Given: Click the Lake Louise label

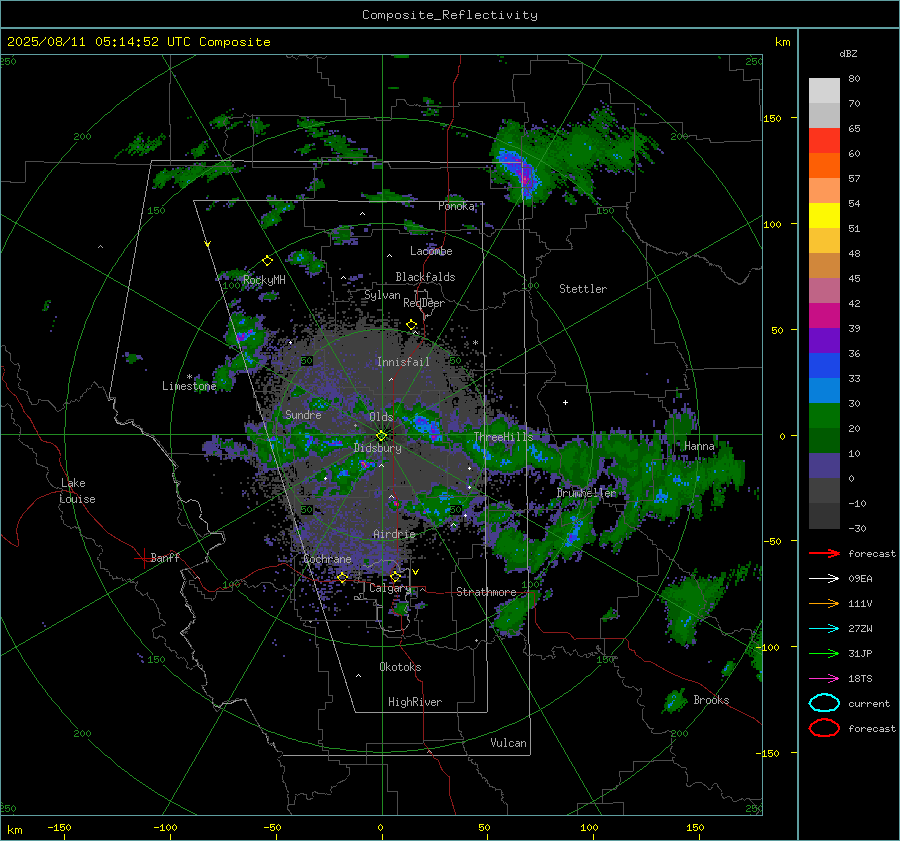Looking at the screenshot, I should coord(77,491).
